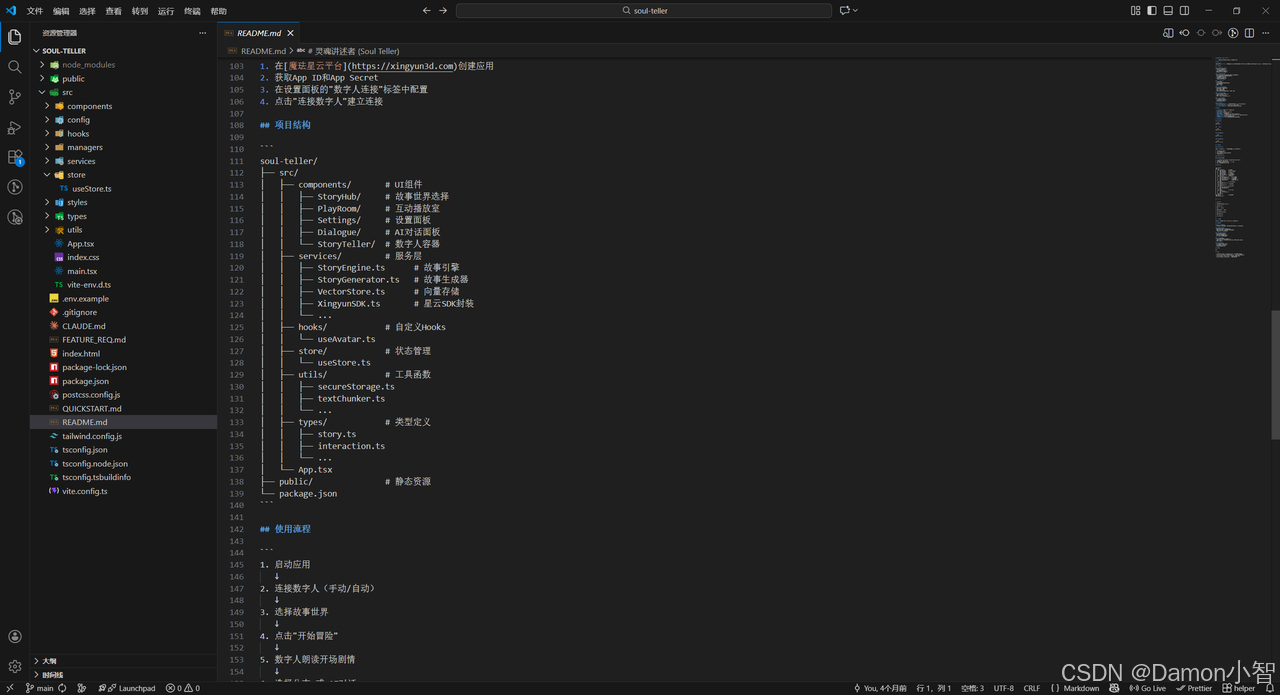Click errors and warnings counter
The height and width of the screenshot is (695, 1280).
[x=183, y=688]
